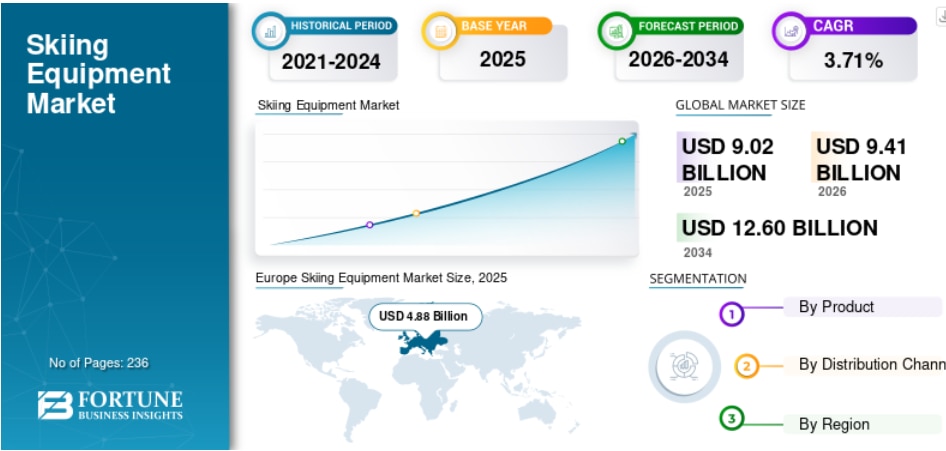This screenshot has width=946, height=451.
Task: Select the number 2 segmentation circle
Action: pos(746,366)
